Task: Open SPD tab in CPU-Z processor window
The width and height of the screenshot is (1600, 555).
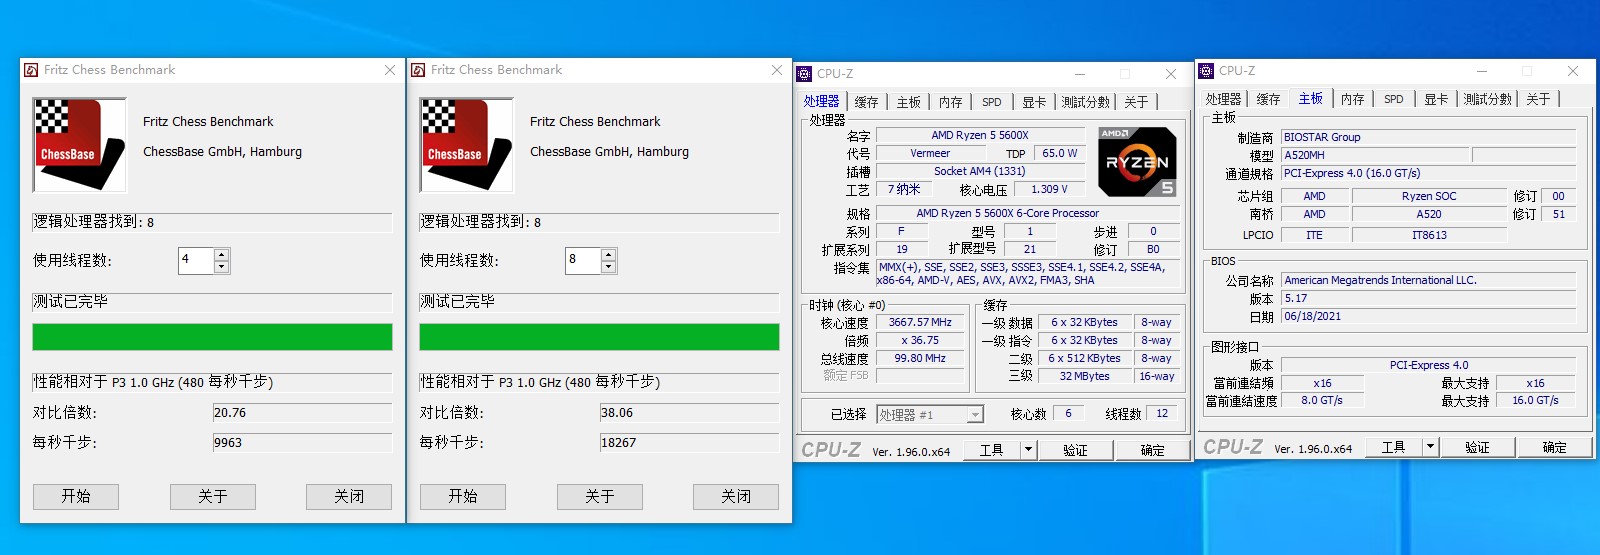Action: point(991,102)
